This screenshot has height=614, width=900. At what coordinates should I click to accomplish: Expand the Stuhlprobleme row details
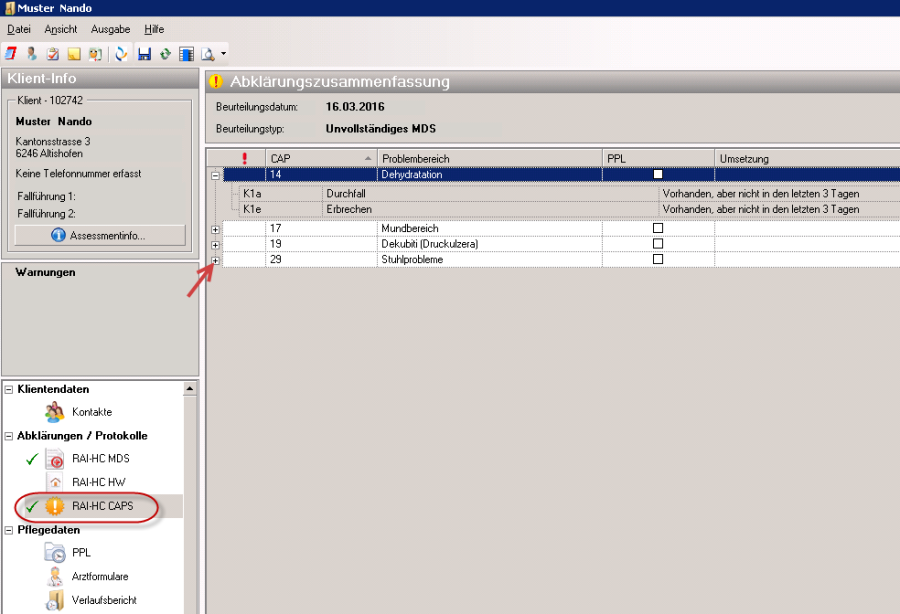[x=215, y=259]
